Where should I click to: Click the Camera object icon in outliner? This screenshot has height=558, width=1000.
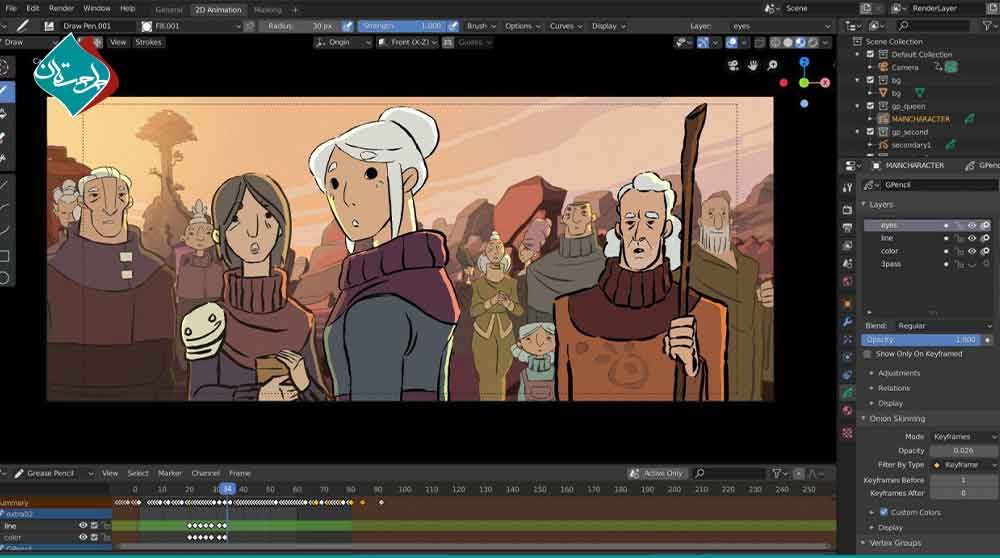pyautogui.click(x=883, y=67)
